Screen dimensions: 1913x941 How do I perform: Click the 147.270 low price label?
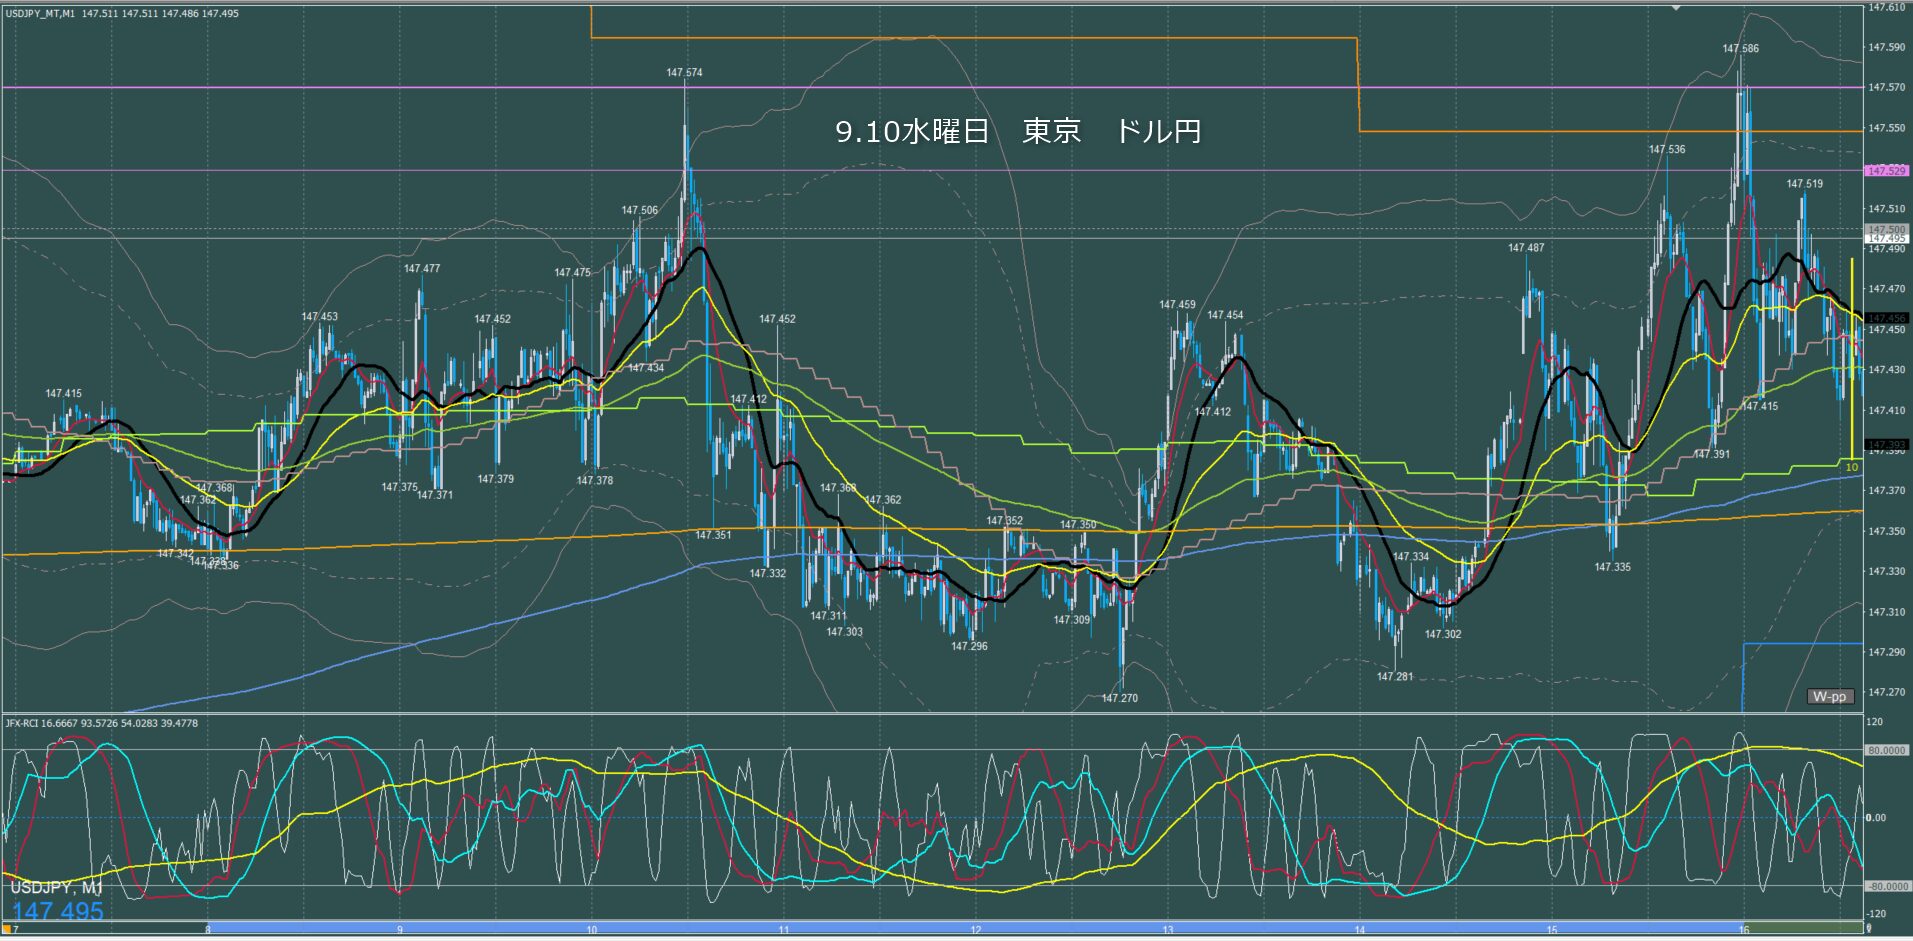point(1119,698)
